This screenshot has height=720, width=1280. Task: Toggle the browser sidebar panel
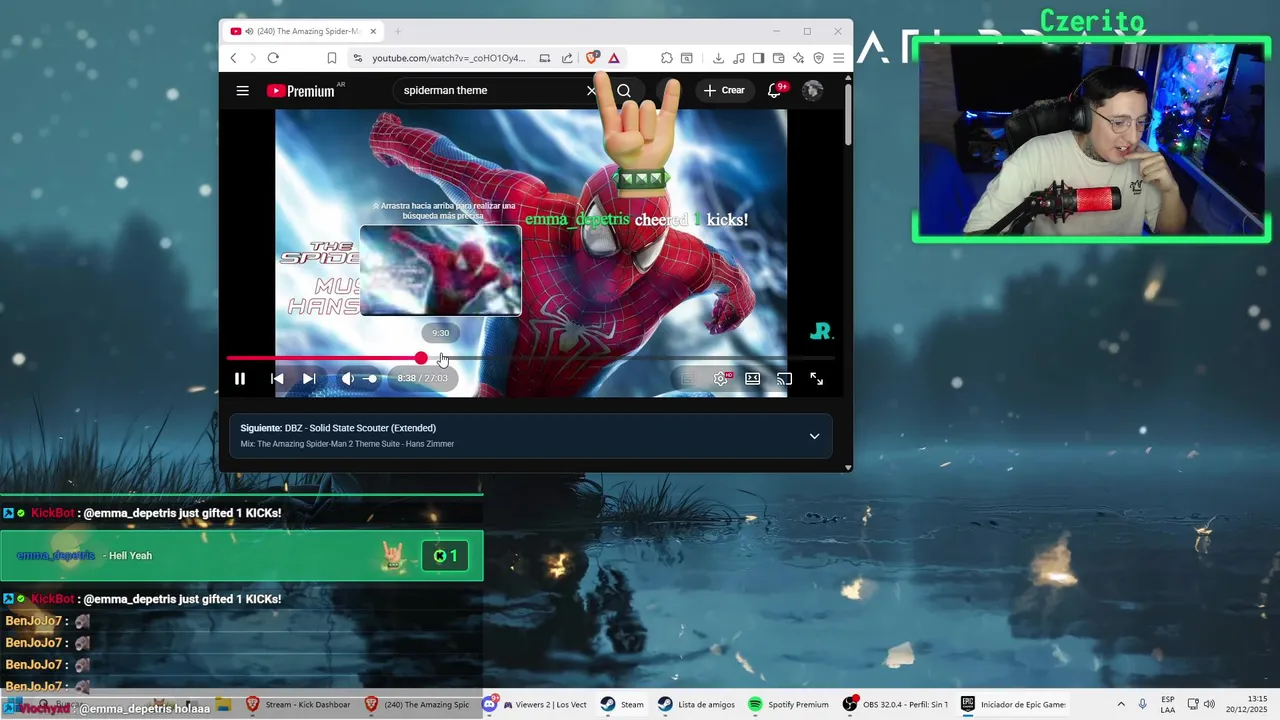758,58
